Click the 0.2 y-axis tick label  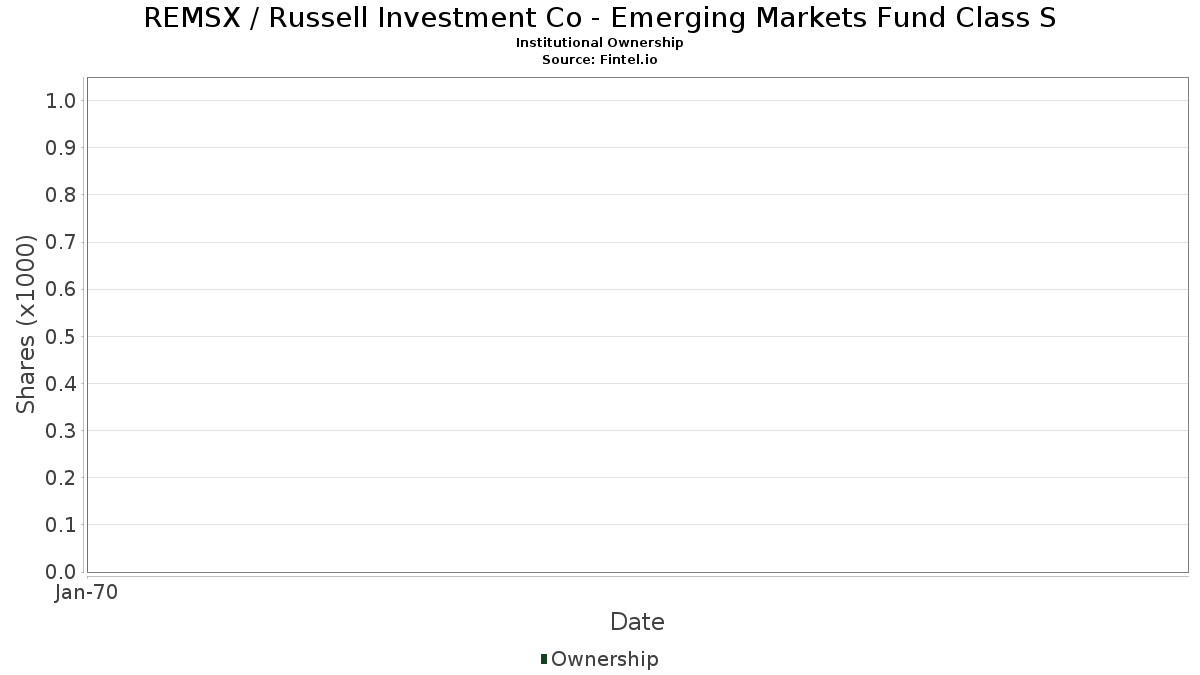61,478
